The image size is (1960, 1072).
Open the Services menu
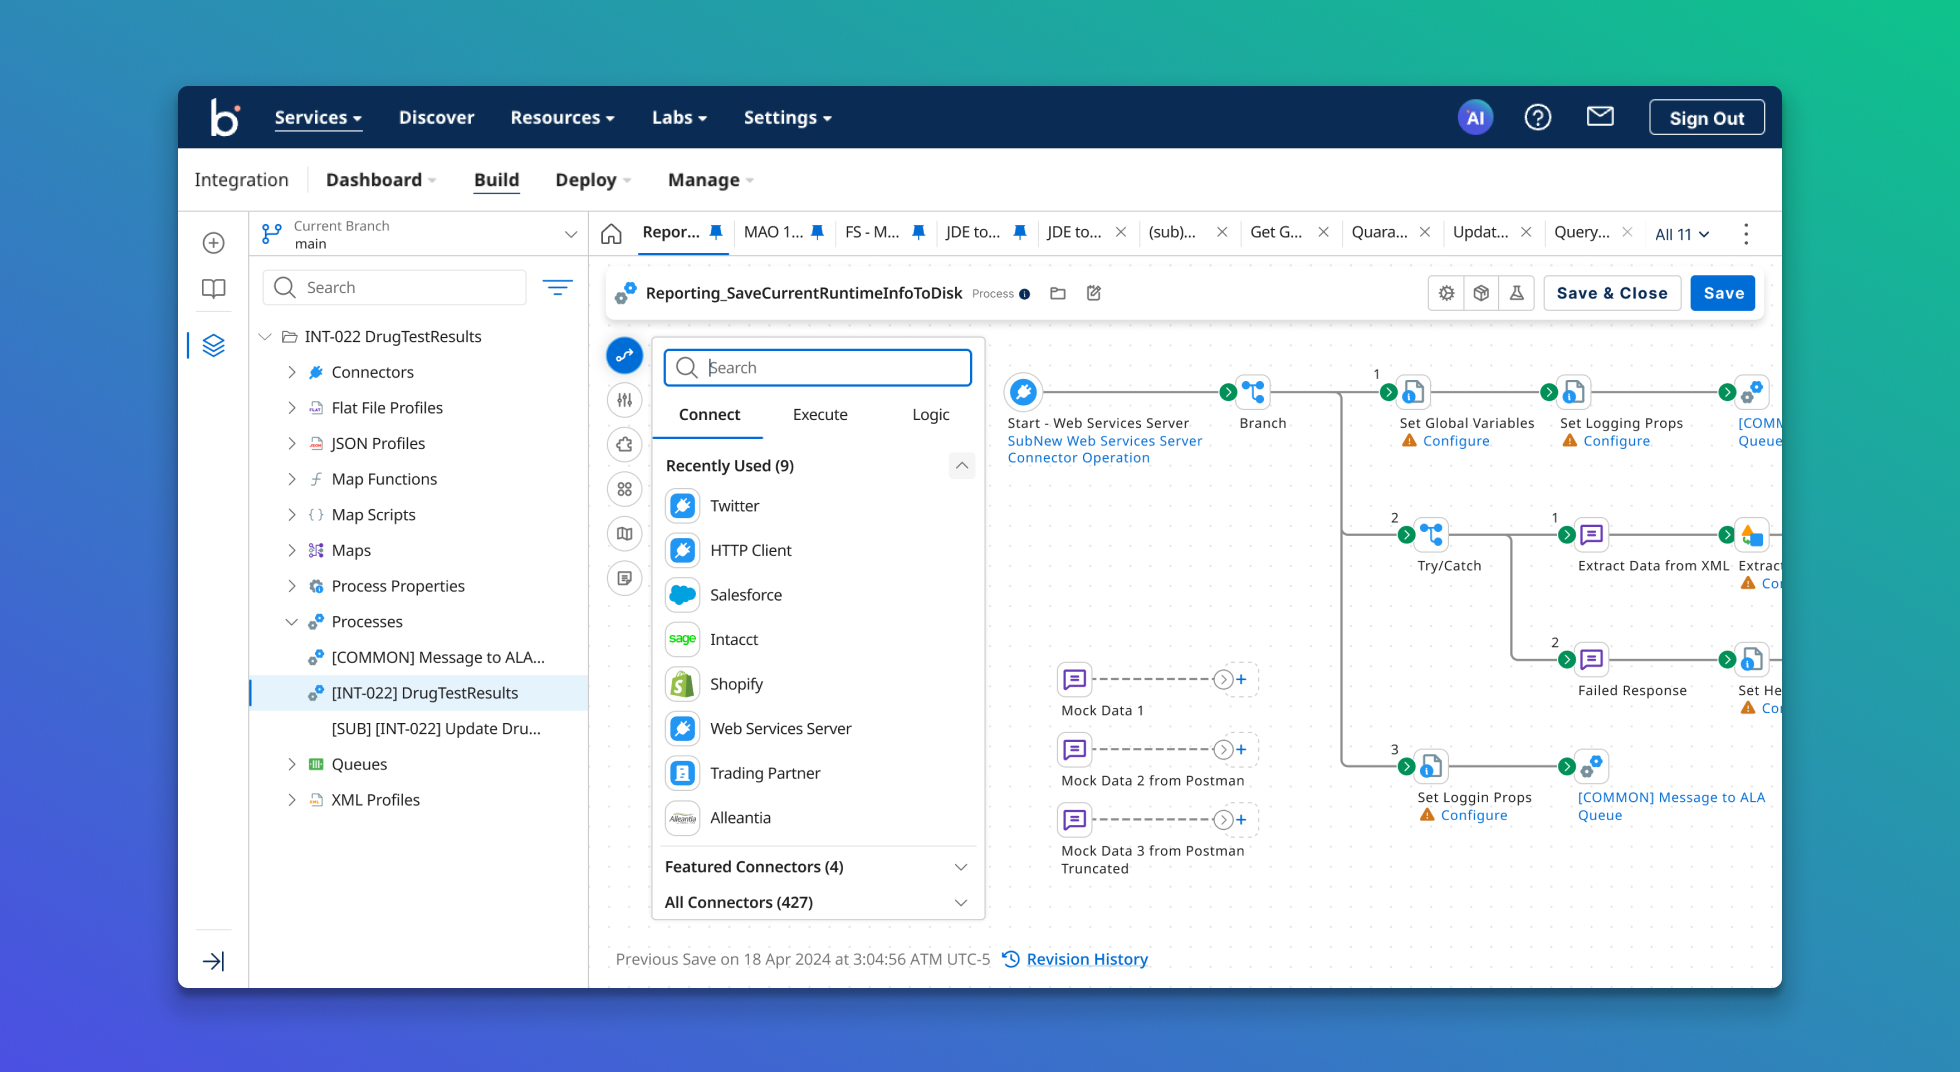(x=318, y=118)
